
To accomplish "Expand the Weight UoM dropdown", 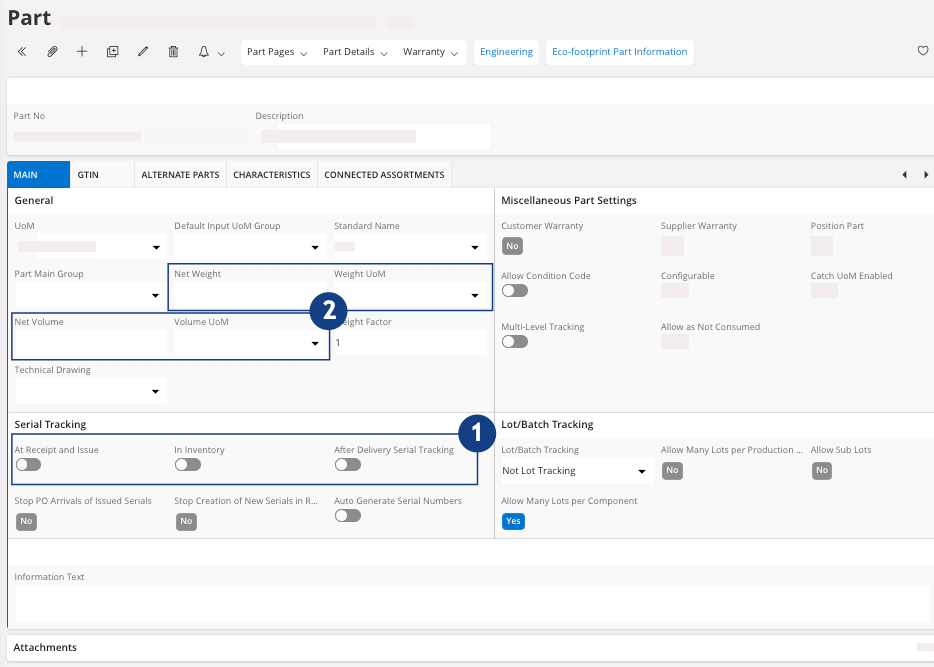I will [474, 296].
